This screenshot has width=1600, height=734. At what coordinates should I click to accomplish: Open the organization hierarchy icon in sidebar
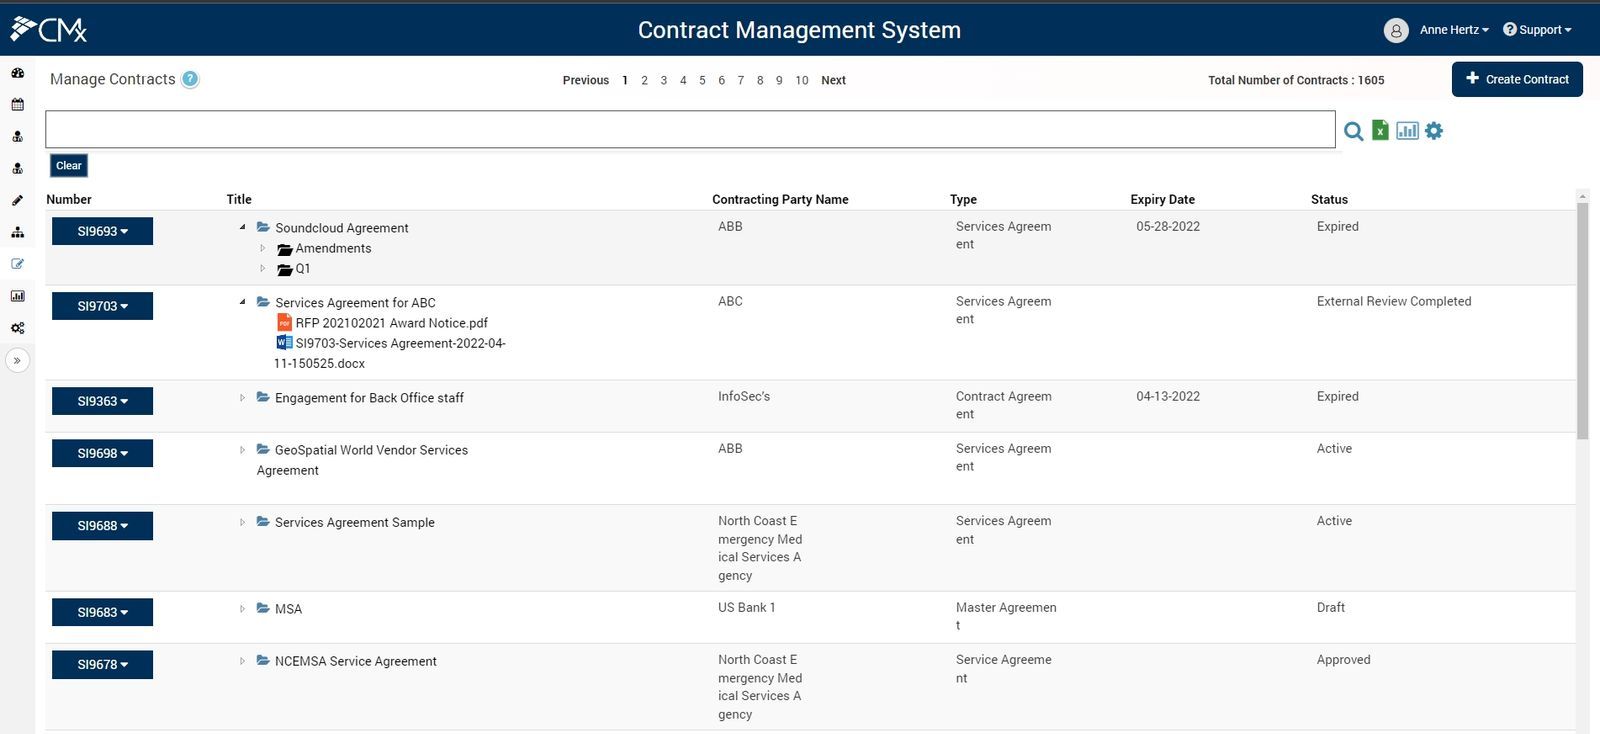[x=17, y=232]
